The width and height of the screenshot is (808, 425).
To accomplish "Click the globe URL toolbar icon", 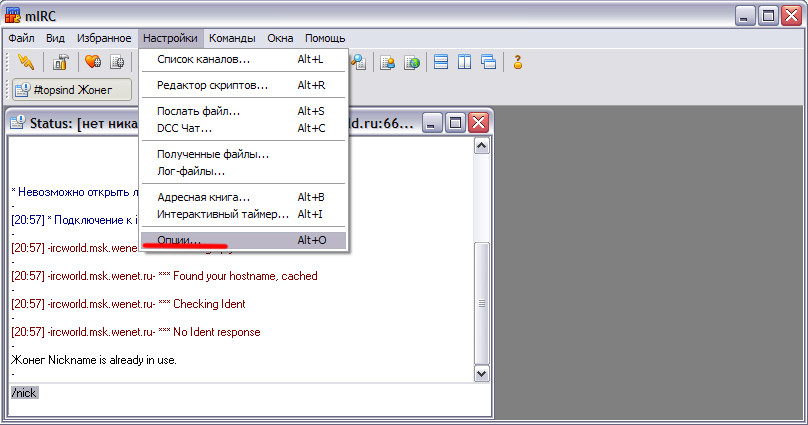I will point(412,62).
